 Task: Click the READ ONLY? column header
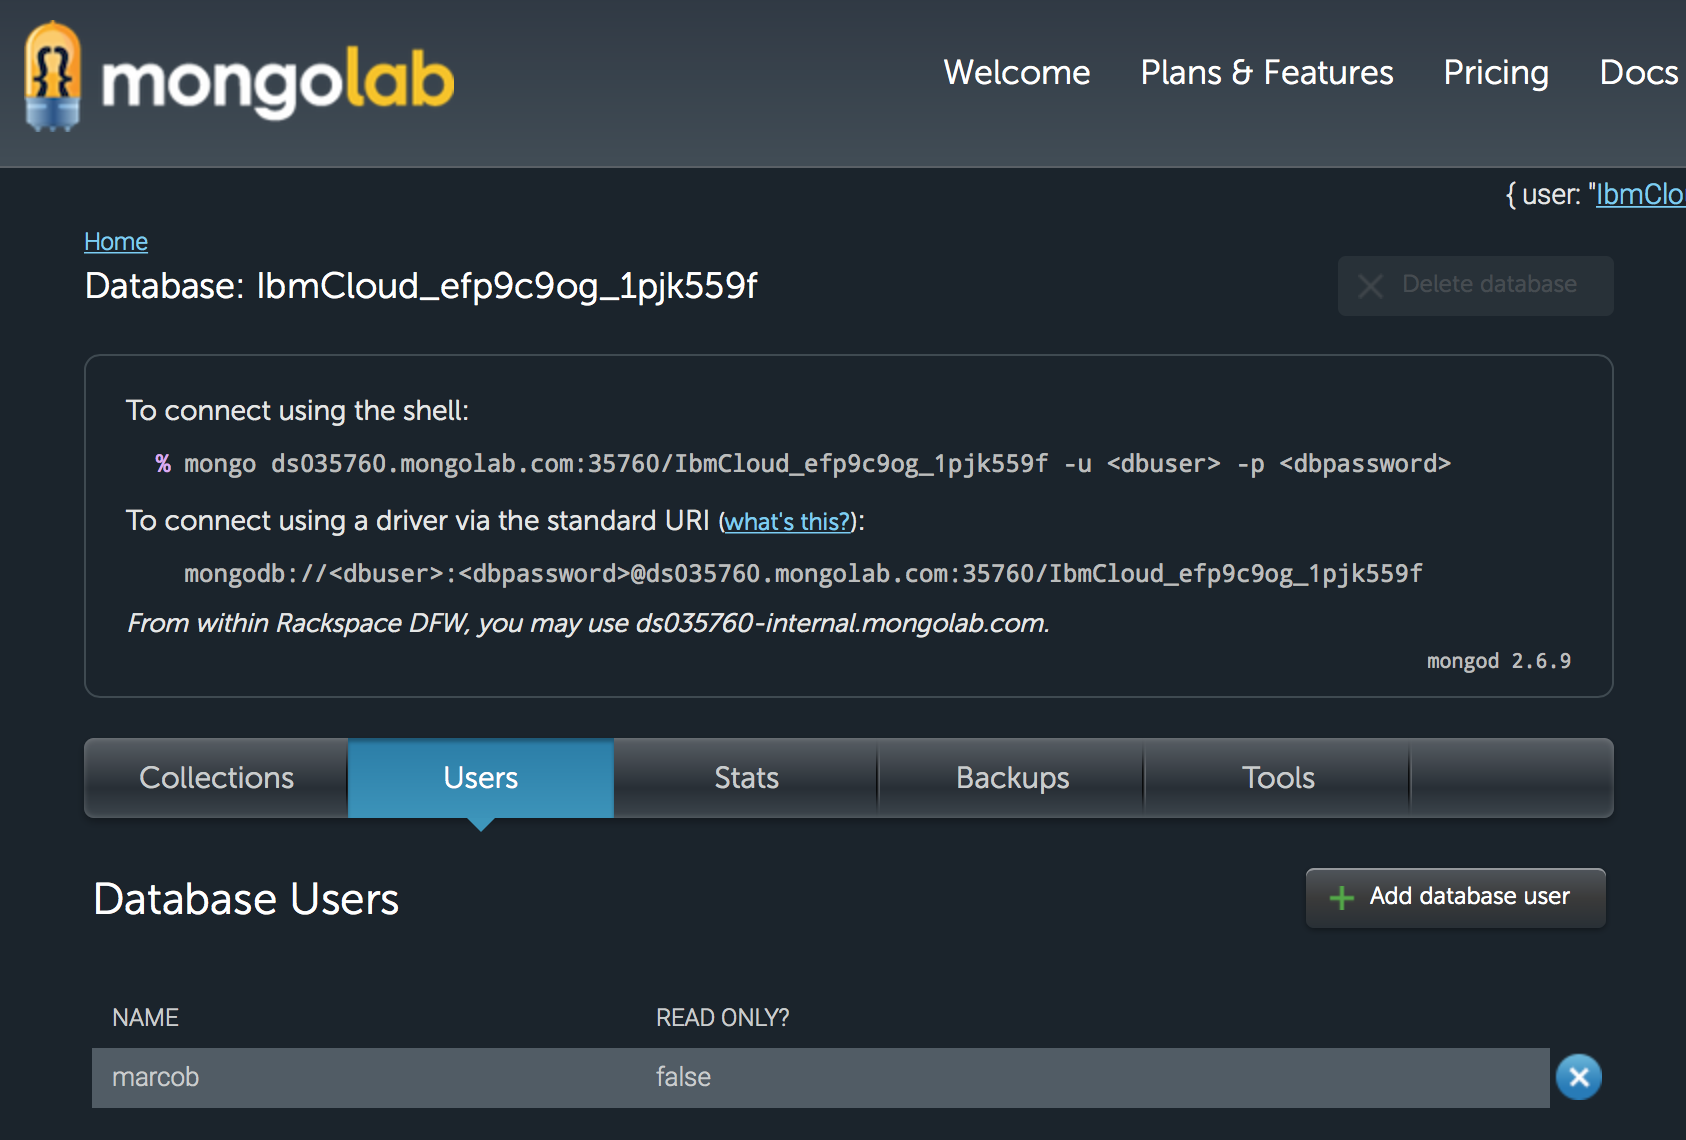(722, 1017)
